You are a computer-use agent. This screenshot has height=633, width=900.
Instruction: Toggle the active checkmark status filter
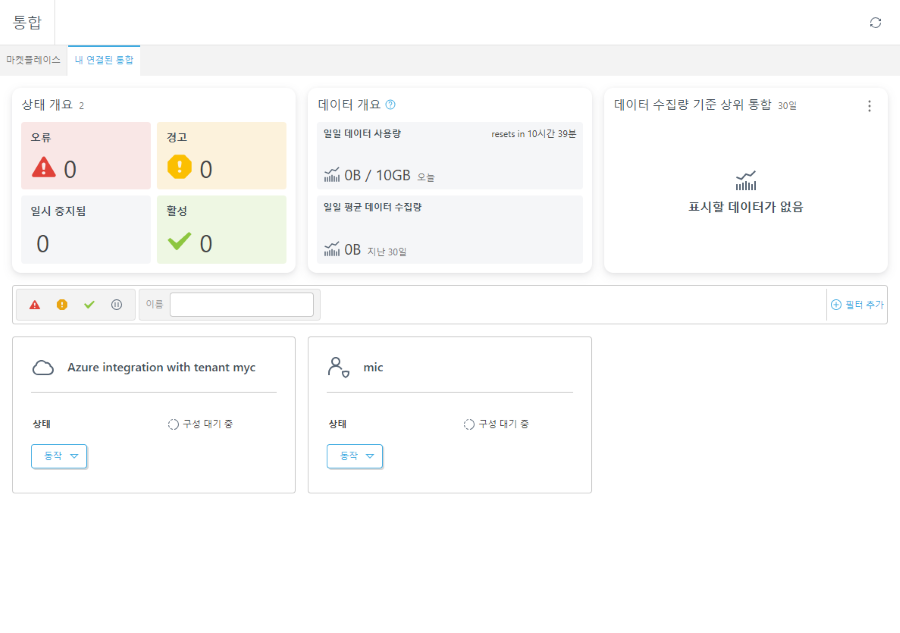coord(89,305)
